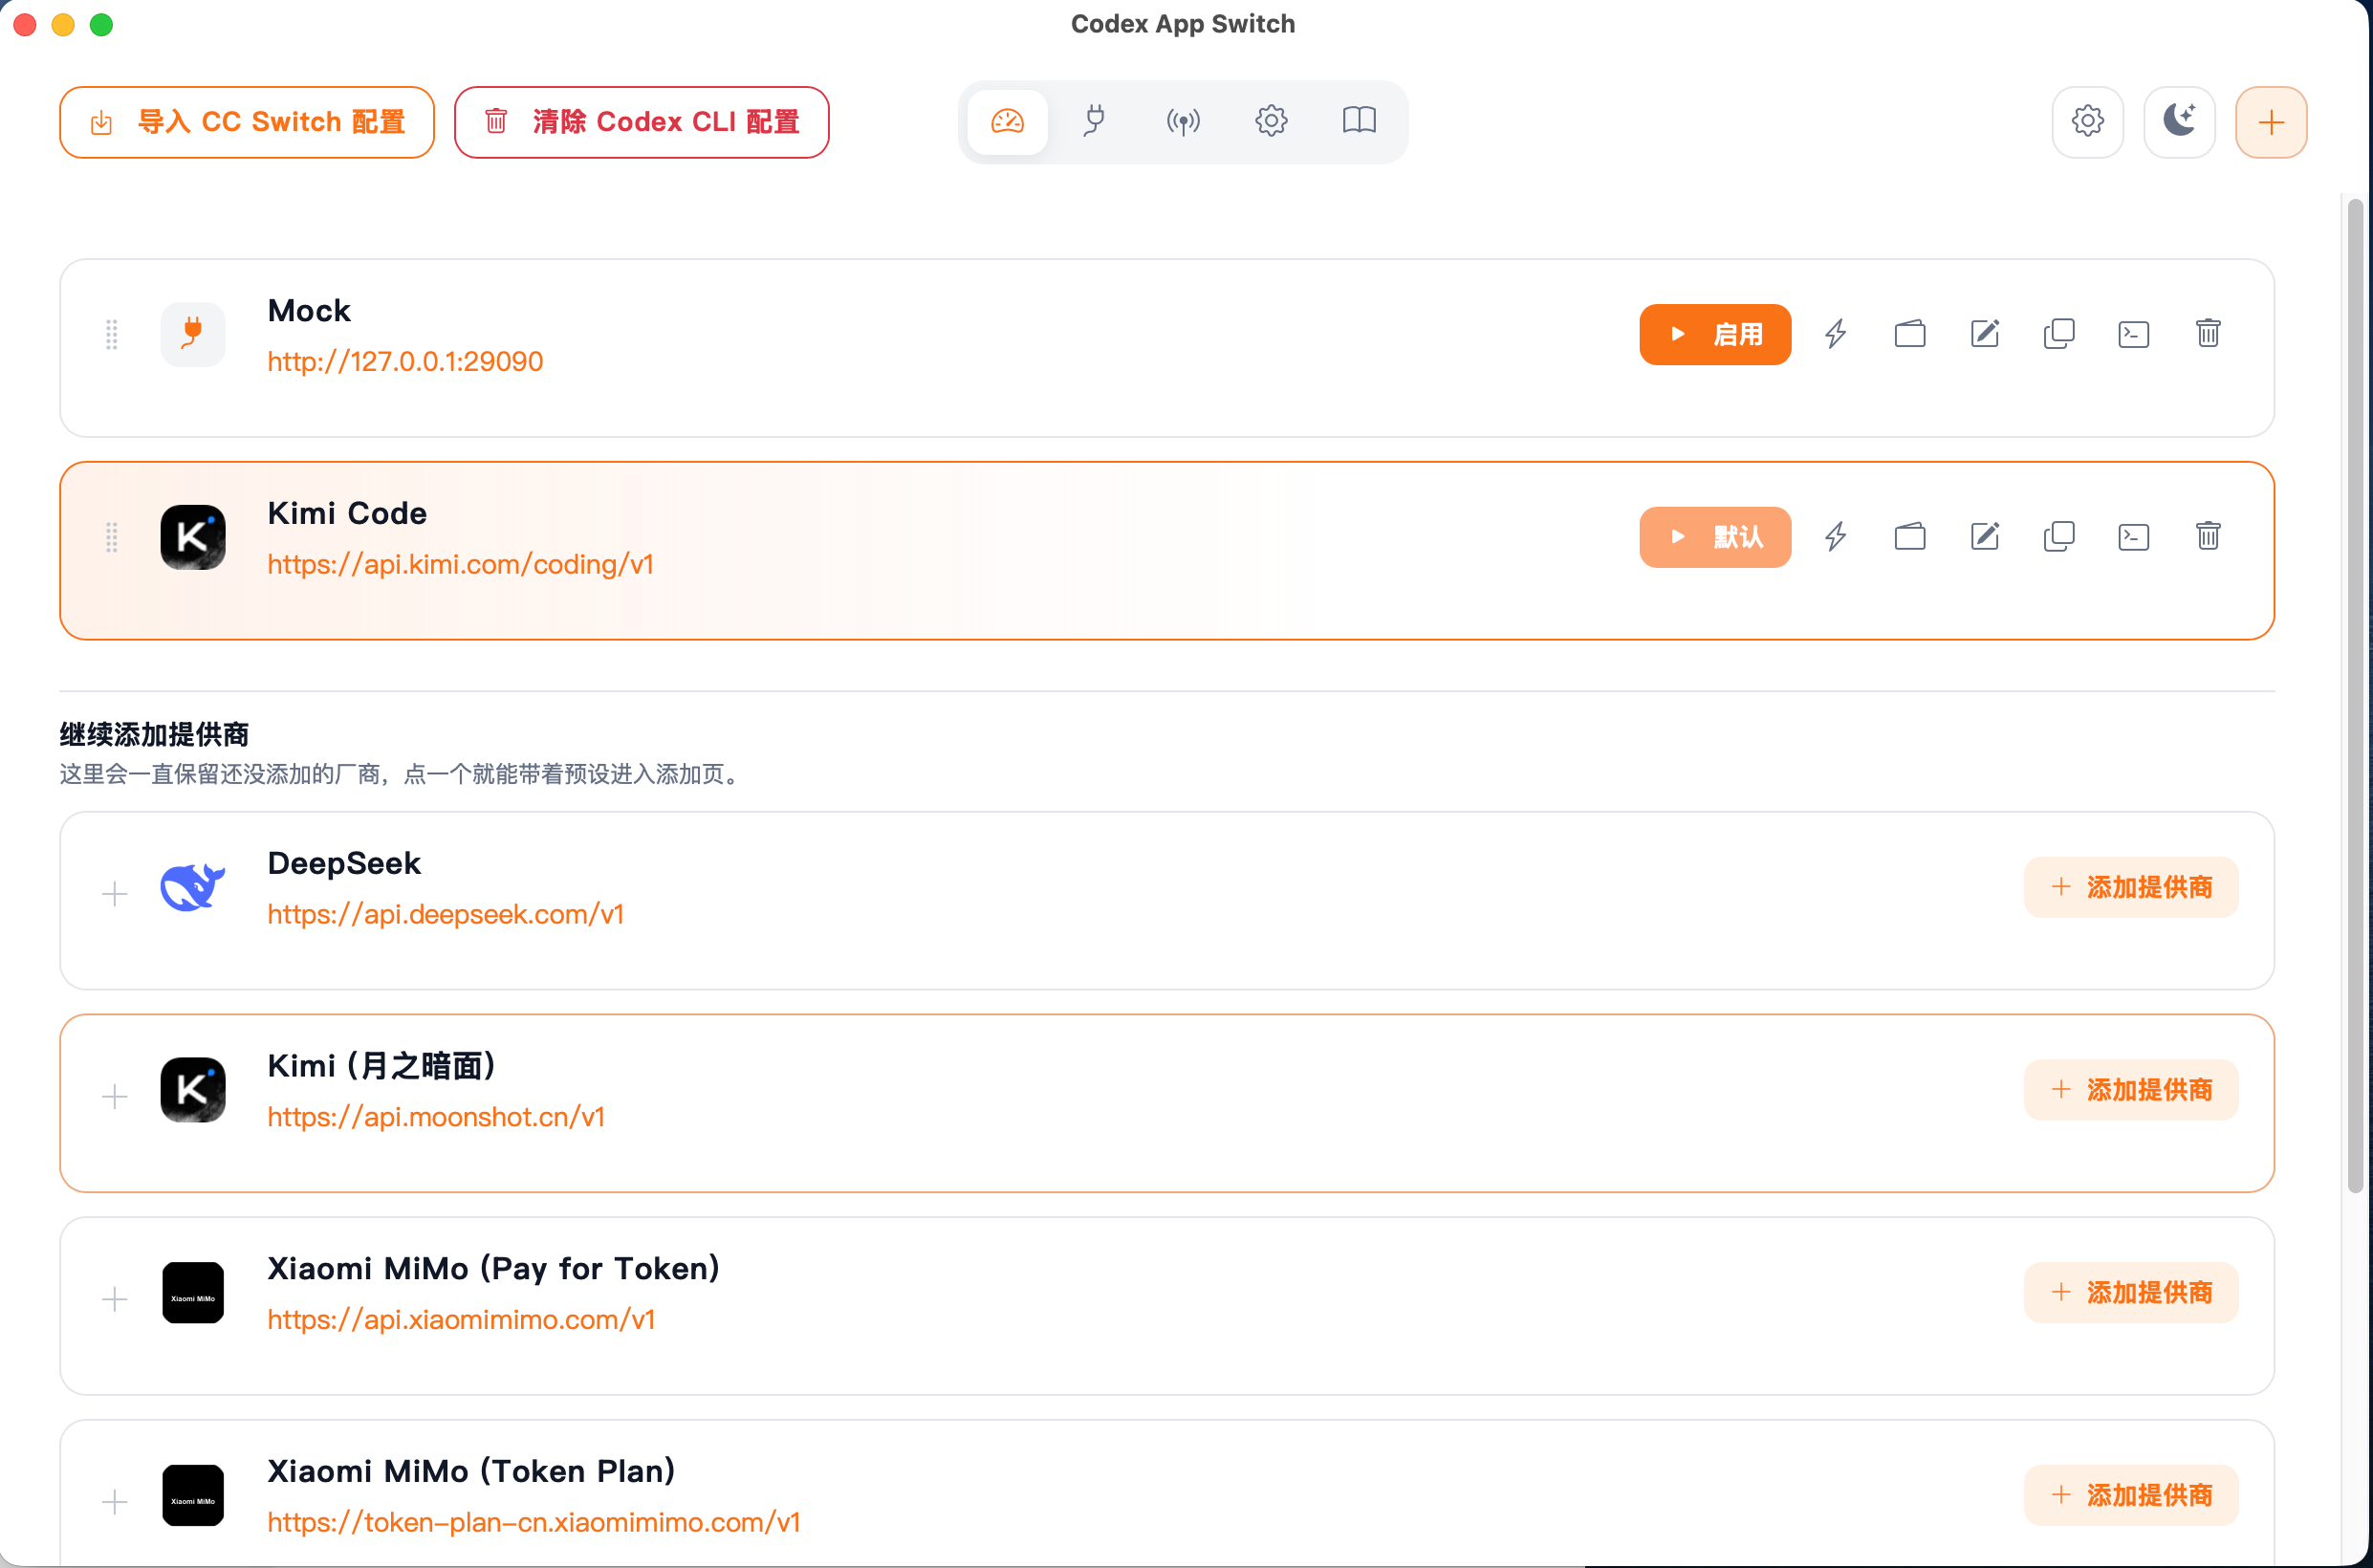
Task: Select the DeepSeek provider name
Action: (344, 864)
